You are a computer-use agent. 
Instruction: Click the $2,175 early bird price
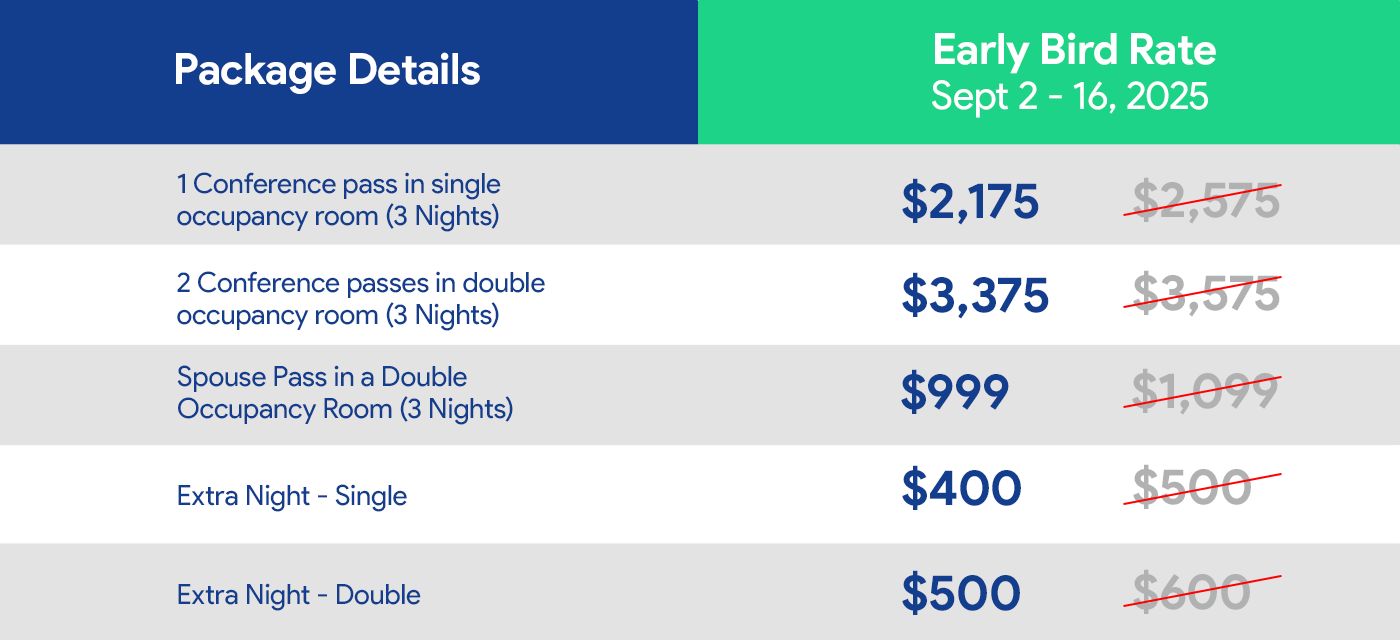point(970,202)
